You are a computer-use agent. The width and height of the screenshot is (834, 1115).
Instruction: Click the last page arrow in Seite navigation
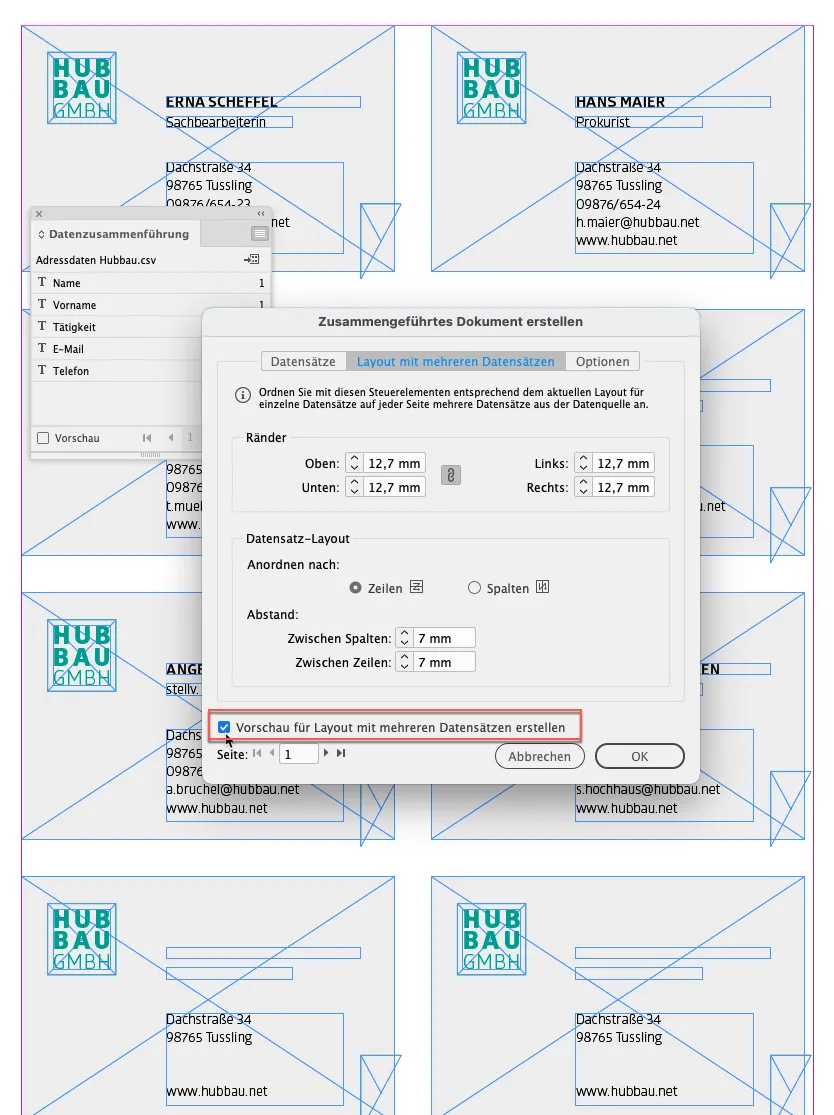pos(342,754)
